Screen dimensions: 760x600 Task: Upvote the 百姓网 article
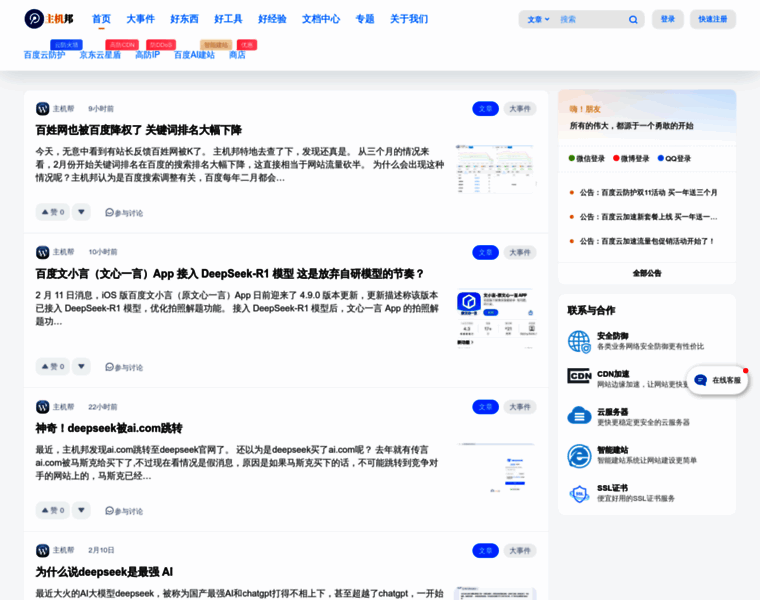coord(53,212)
